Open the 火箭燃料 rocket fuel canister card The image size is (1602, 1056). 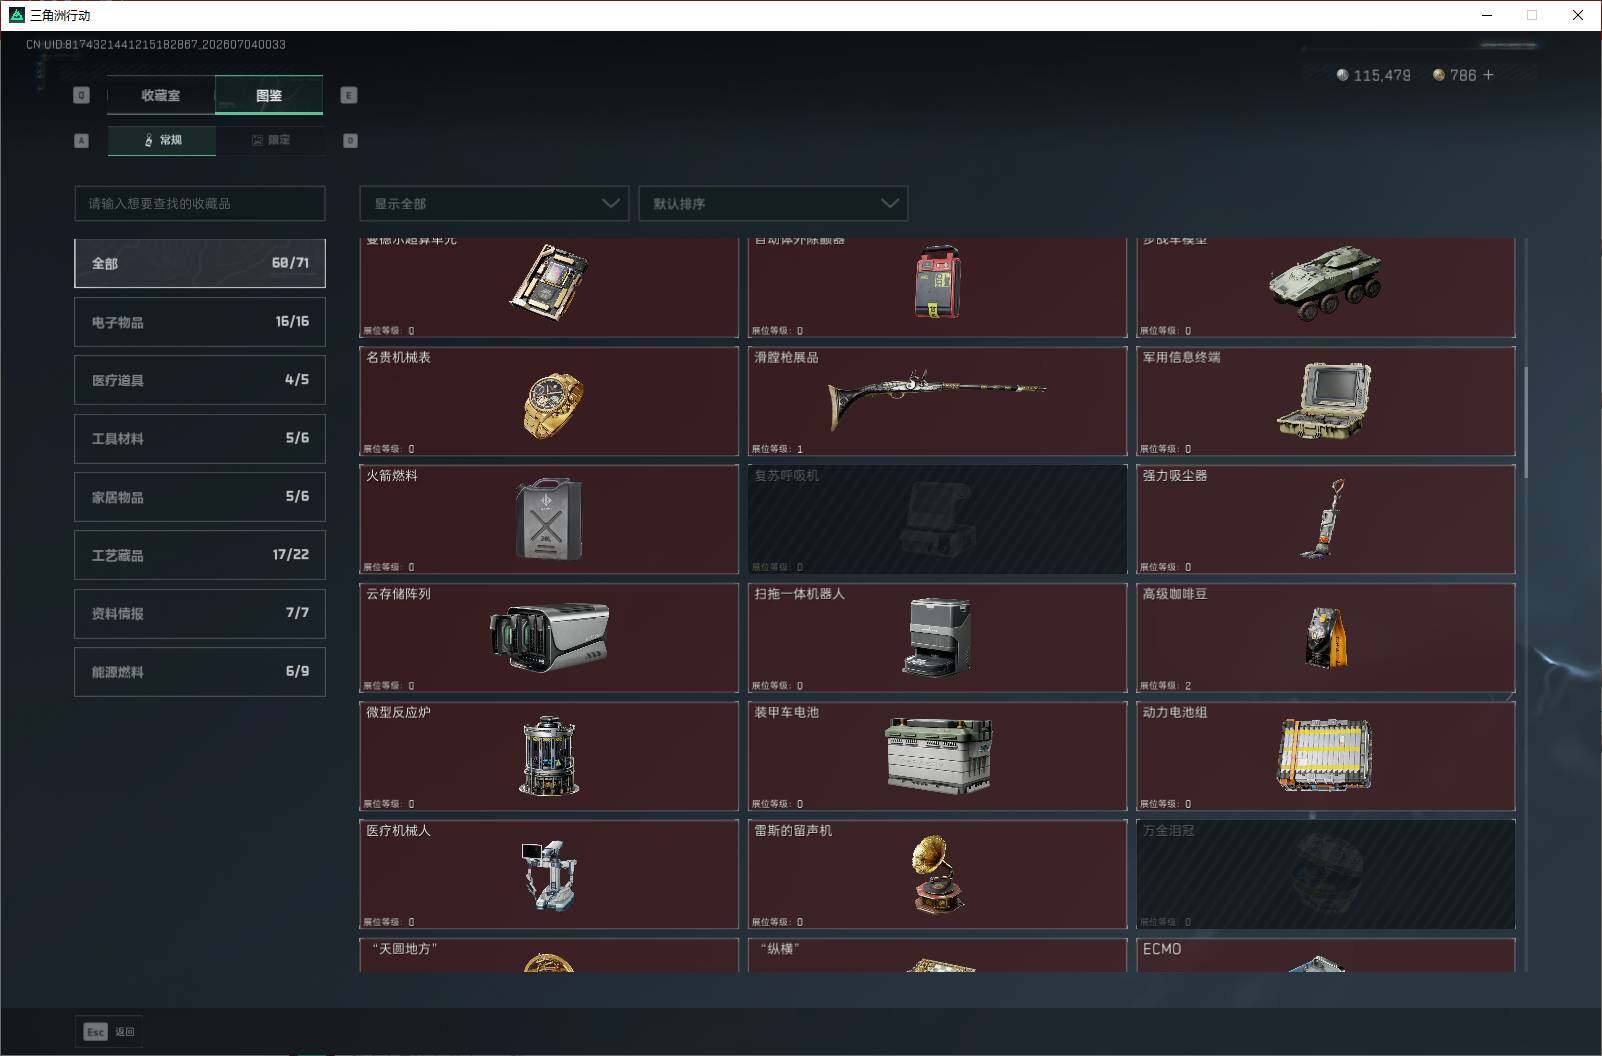tap(549, 519)
